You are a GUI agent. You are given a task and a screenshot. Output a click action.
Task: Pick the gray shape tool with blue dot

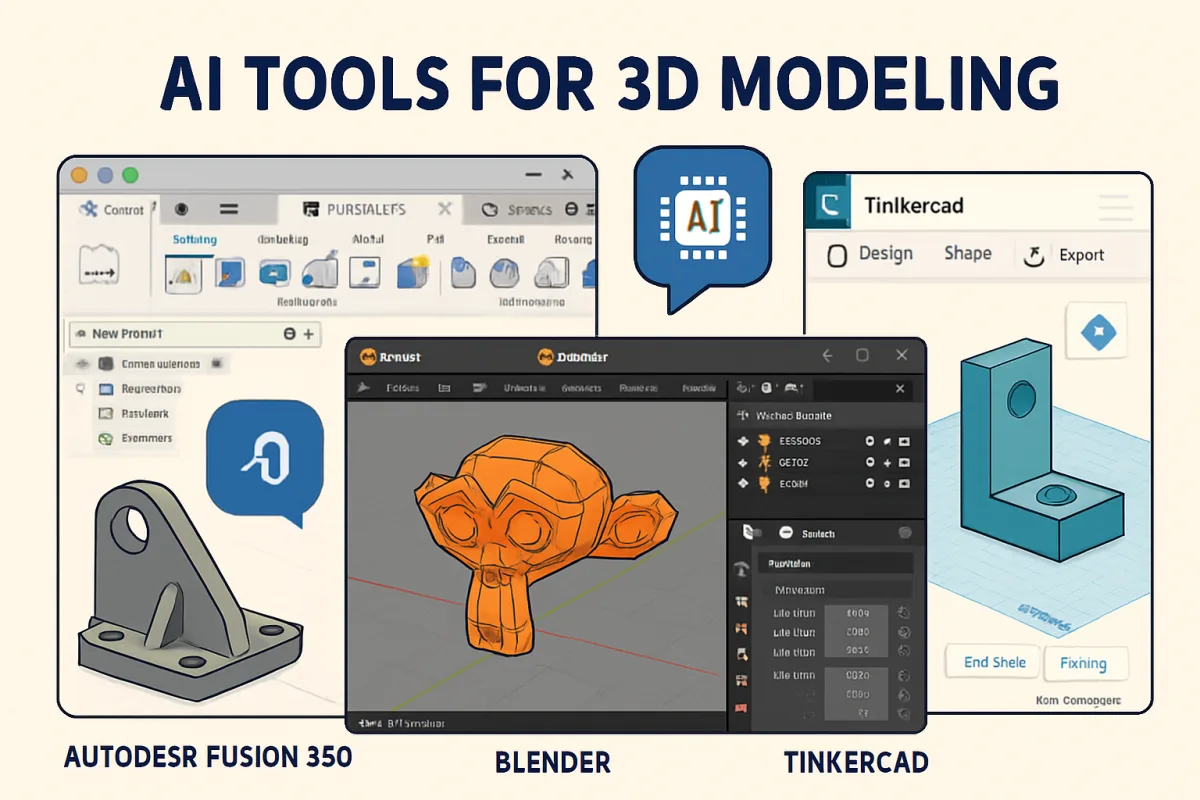click(320, 273)
